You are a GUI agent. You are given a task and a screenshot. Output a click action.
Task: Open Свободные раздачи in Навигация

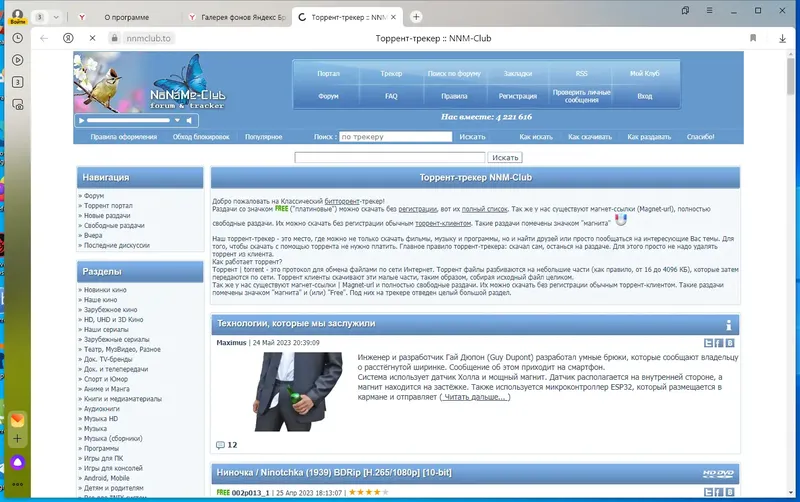114,225
